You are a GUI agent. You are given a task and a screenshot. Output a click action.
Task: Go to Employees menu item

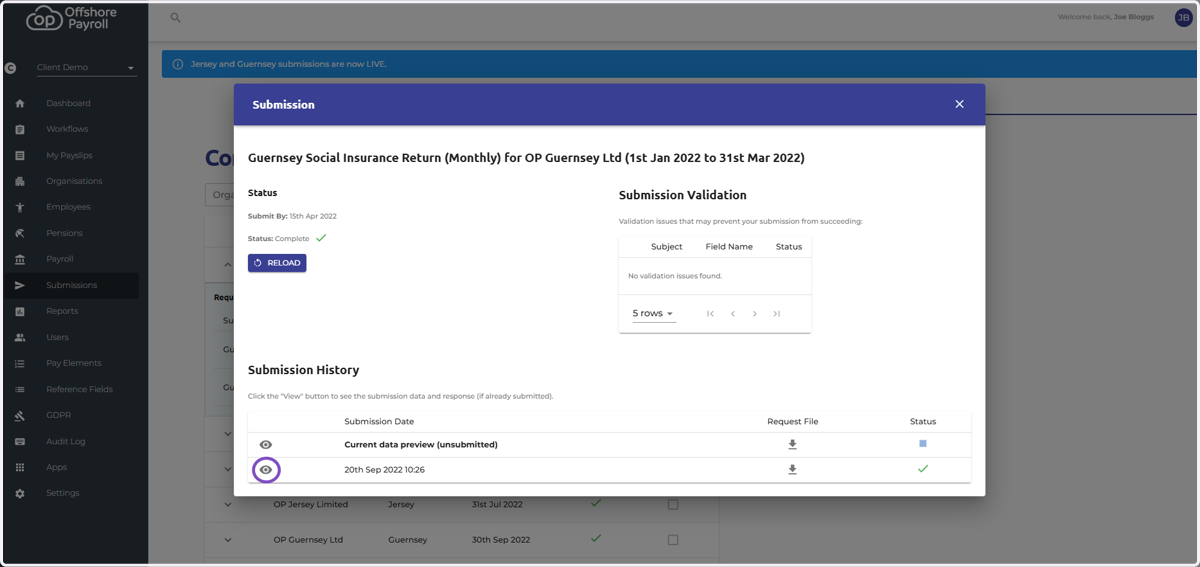68,207
